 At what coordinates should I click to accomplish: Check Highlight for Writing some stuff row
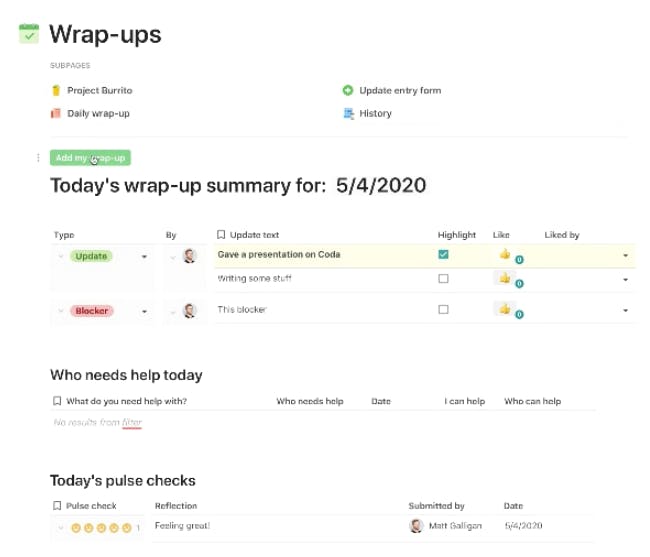[444, 278]
